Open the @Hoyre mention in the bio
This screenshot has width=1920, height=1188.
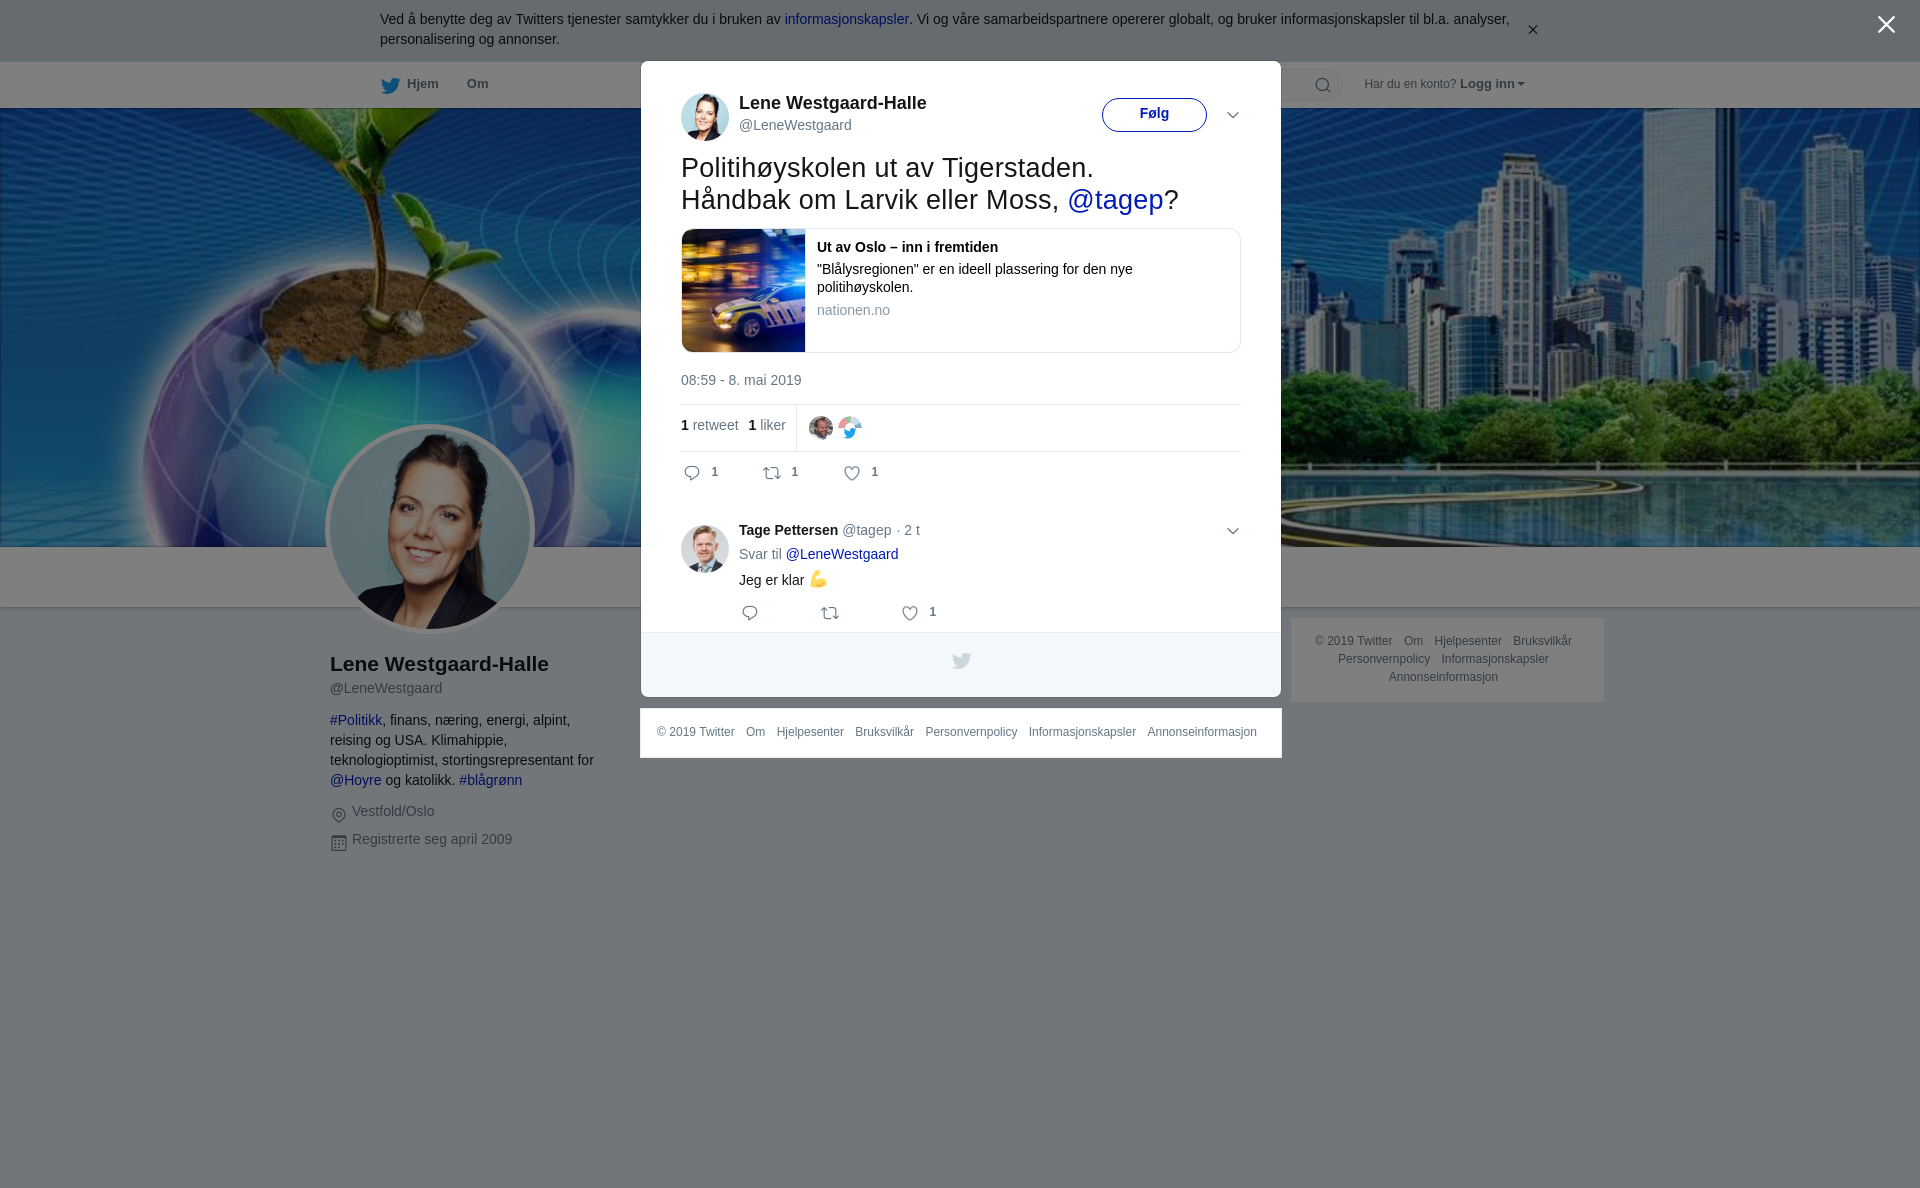tap(356, 780)
